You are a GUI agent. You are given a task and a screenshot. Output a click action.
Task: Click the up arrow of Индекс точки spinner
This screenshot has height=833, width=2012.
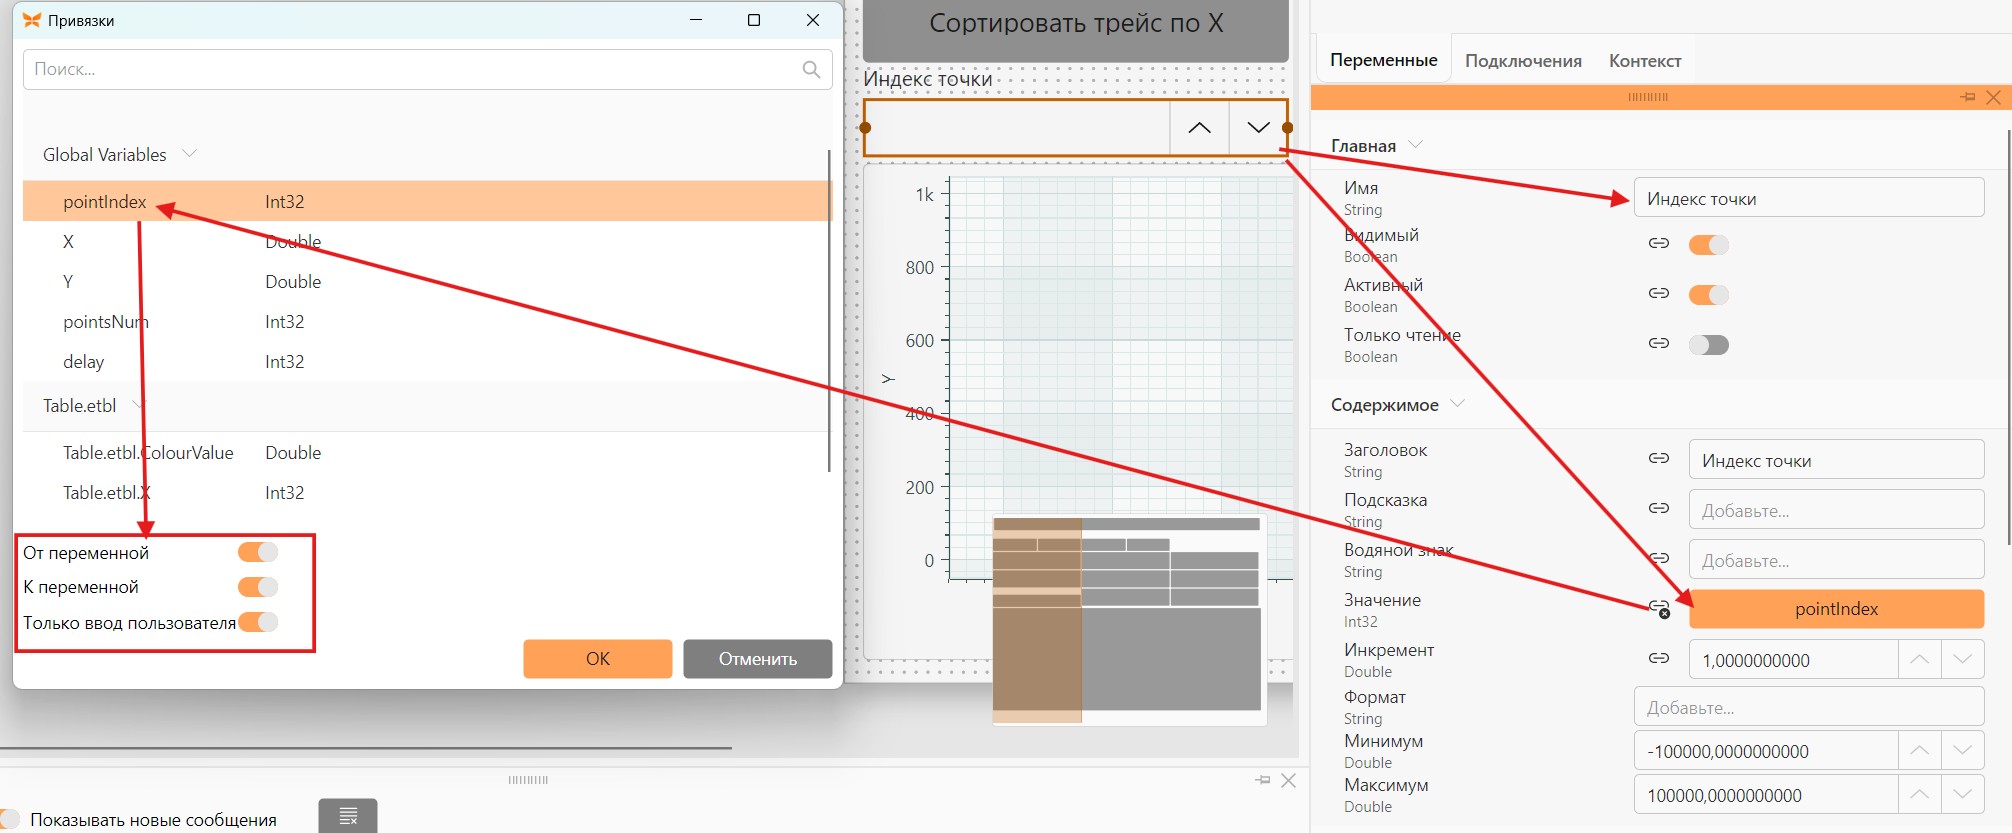pos(1199,127)
